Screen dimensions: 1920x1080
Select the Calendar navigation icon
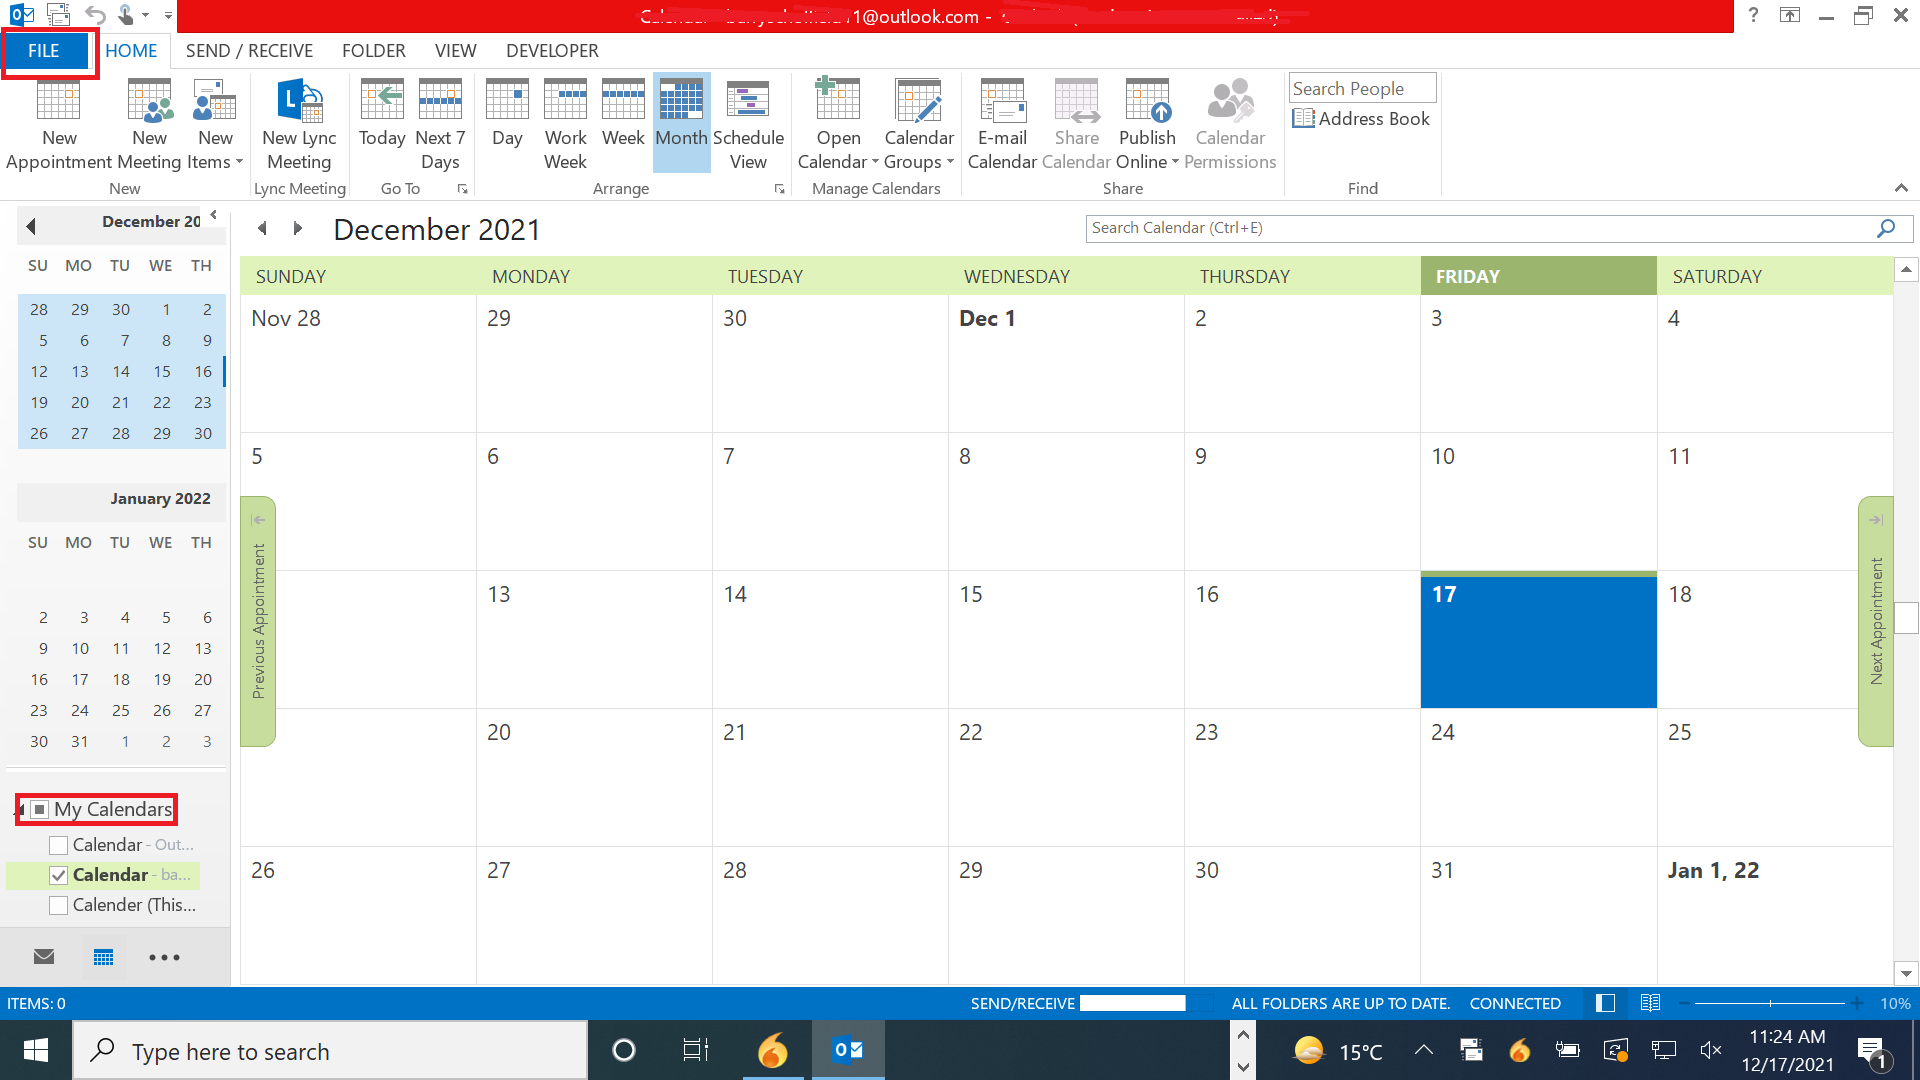click(103, 957)
